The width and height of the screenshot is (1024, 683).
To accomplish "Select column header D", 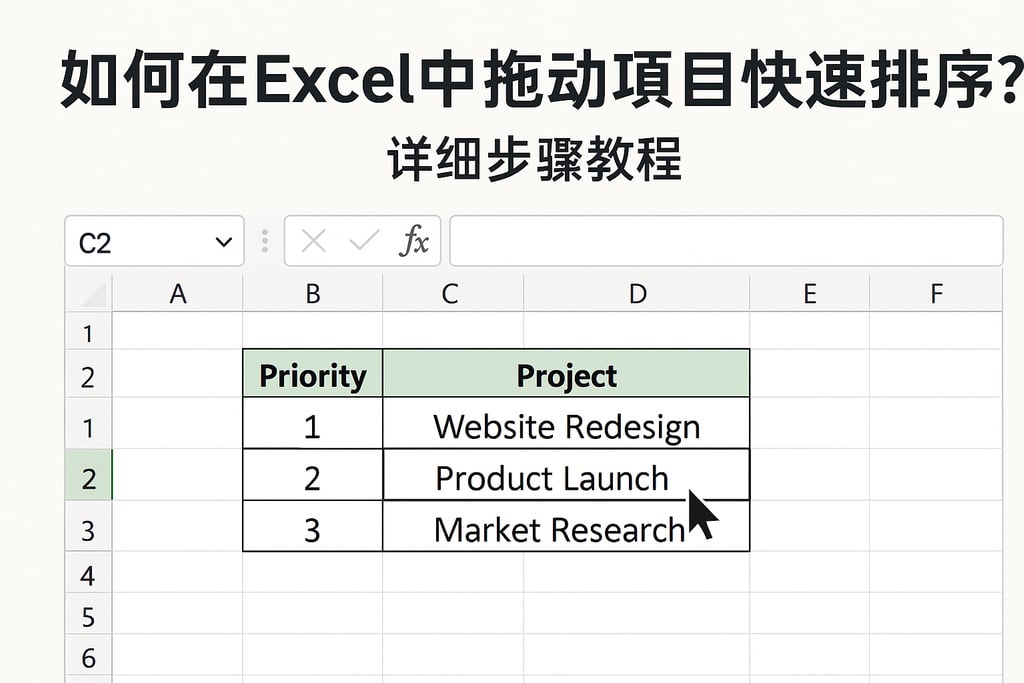I will pyautogui.click(x=637, y=294).
